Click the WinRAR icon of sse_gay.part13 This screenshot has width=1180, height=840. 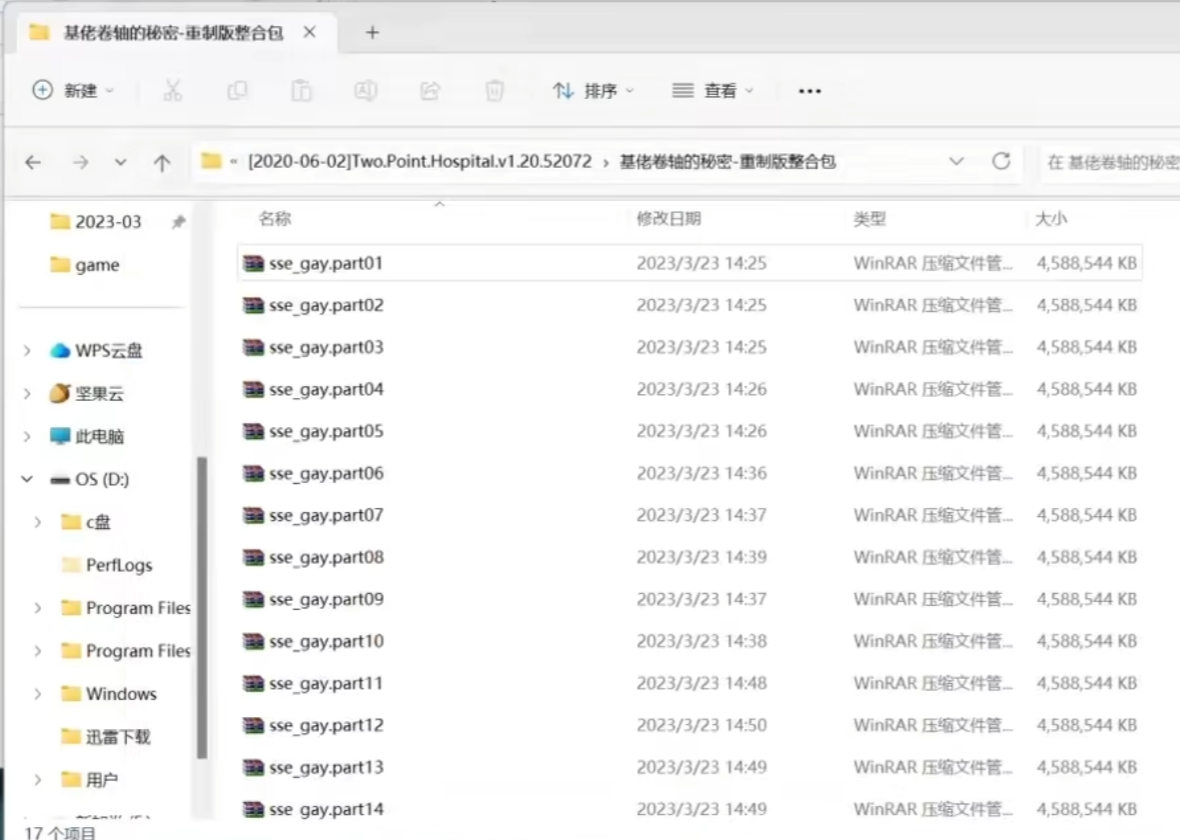(x=254, y=768)
